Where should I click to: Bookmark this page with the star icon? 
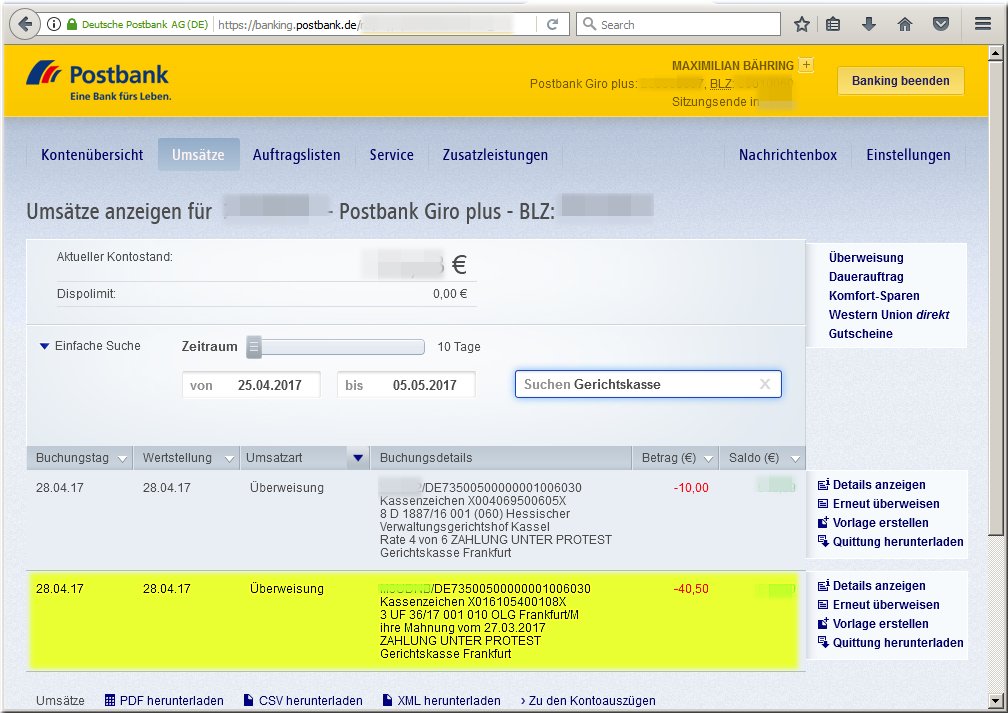pos(802,24)
